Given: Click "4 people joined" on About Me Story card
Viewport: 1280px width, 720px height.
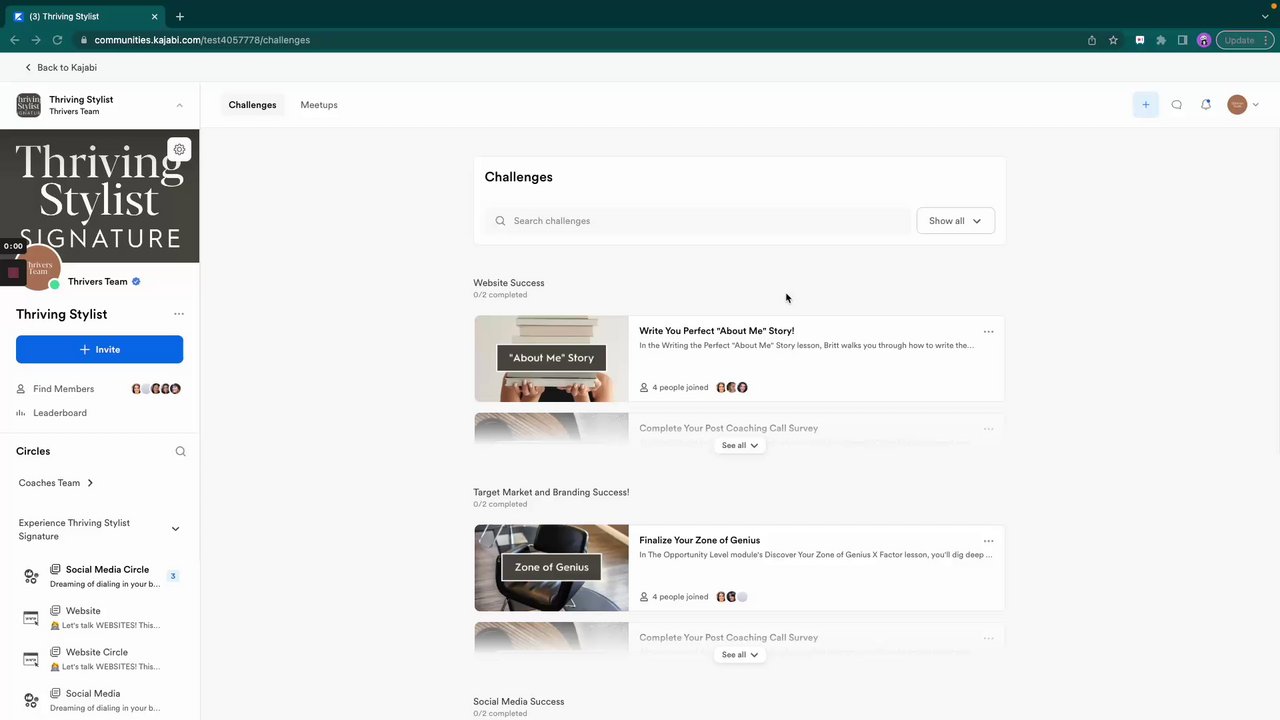Looking at the screenshot, I should (680, 388).
